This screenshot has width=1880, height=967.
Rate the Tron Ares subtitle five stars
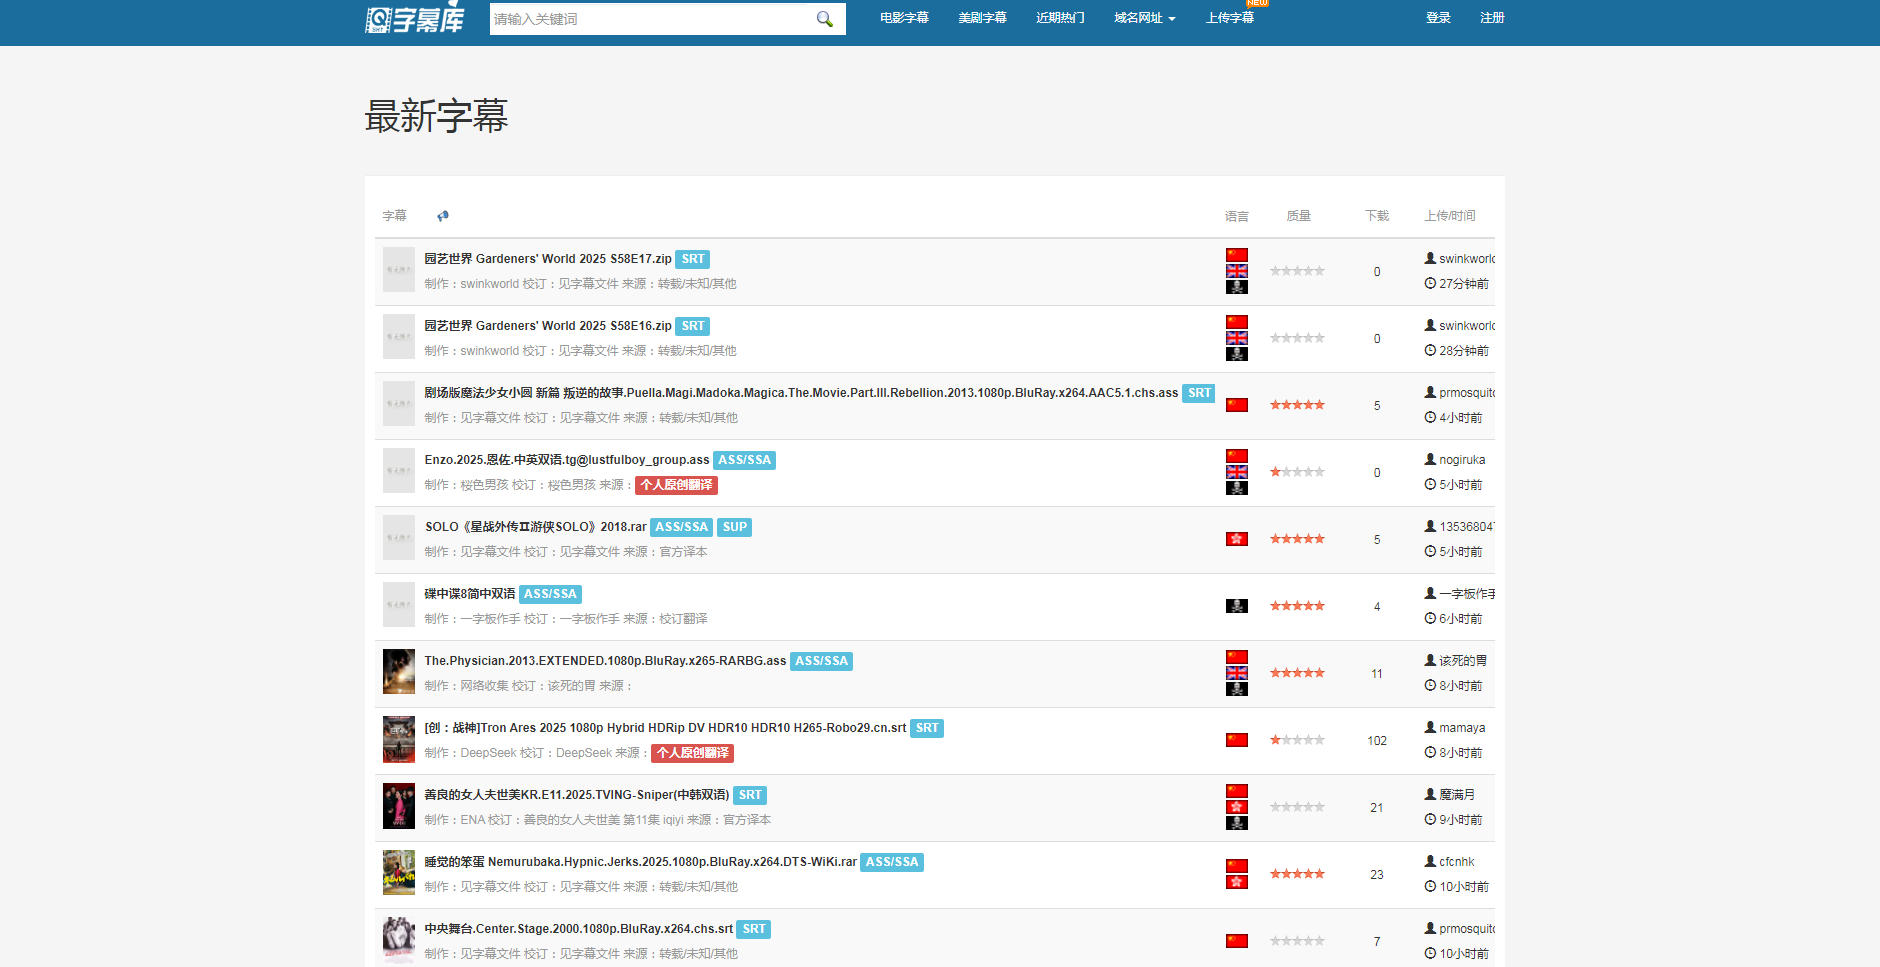[1319, 739]
